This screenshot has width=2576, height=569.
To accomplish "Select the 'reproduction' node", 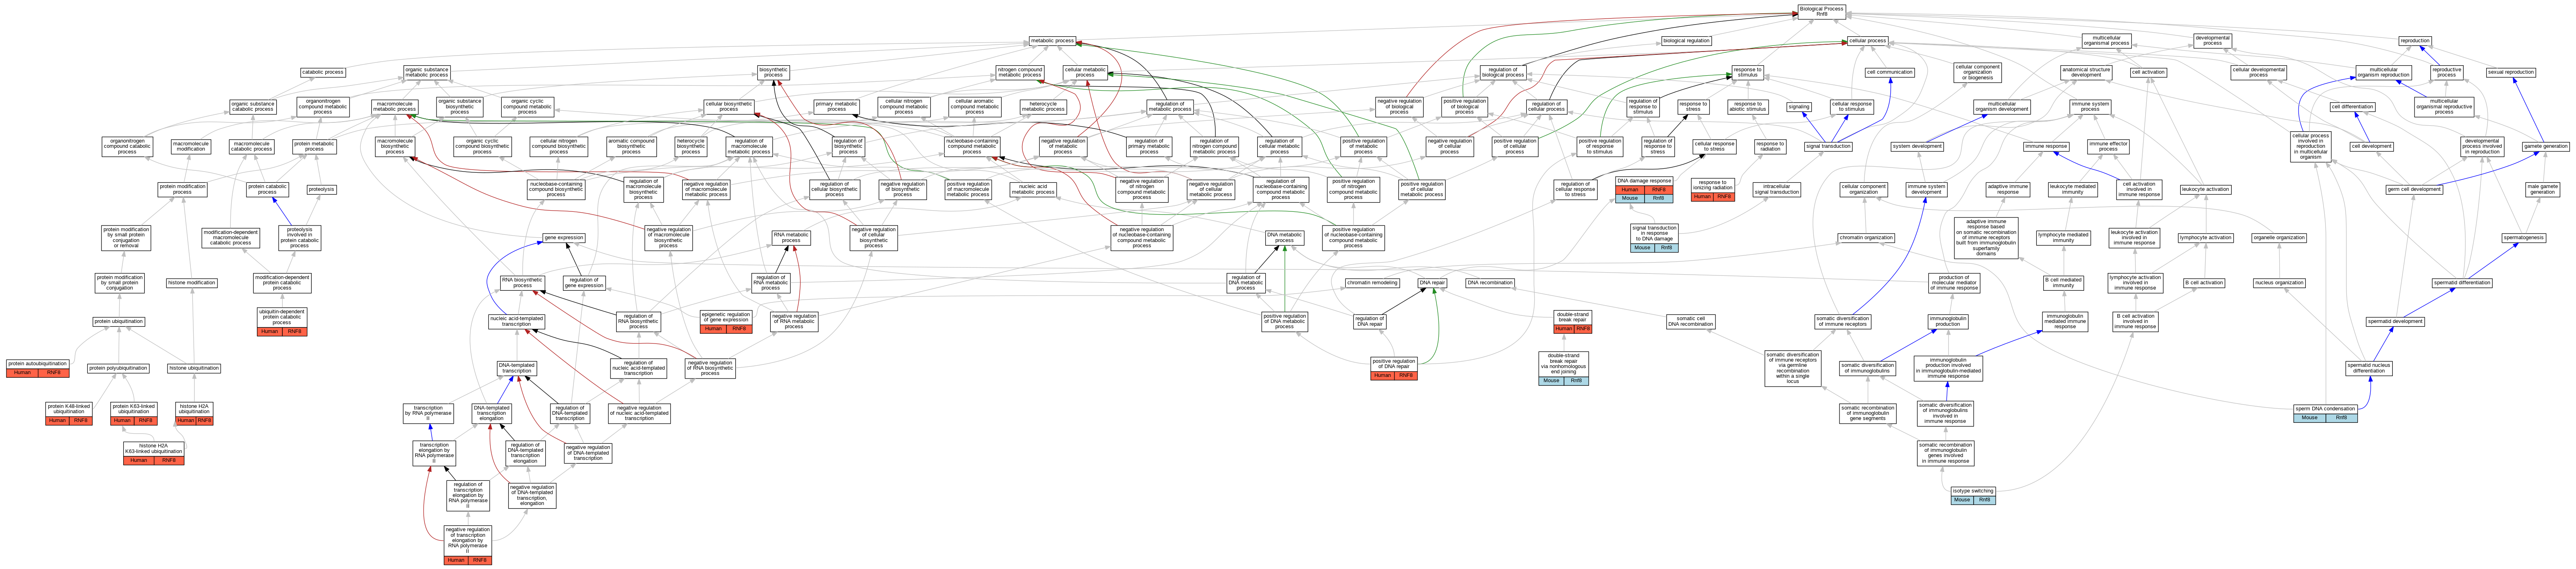I will 2415,41.
